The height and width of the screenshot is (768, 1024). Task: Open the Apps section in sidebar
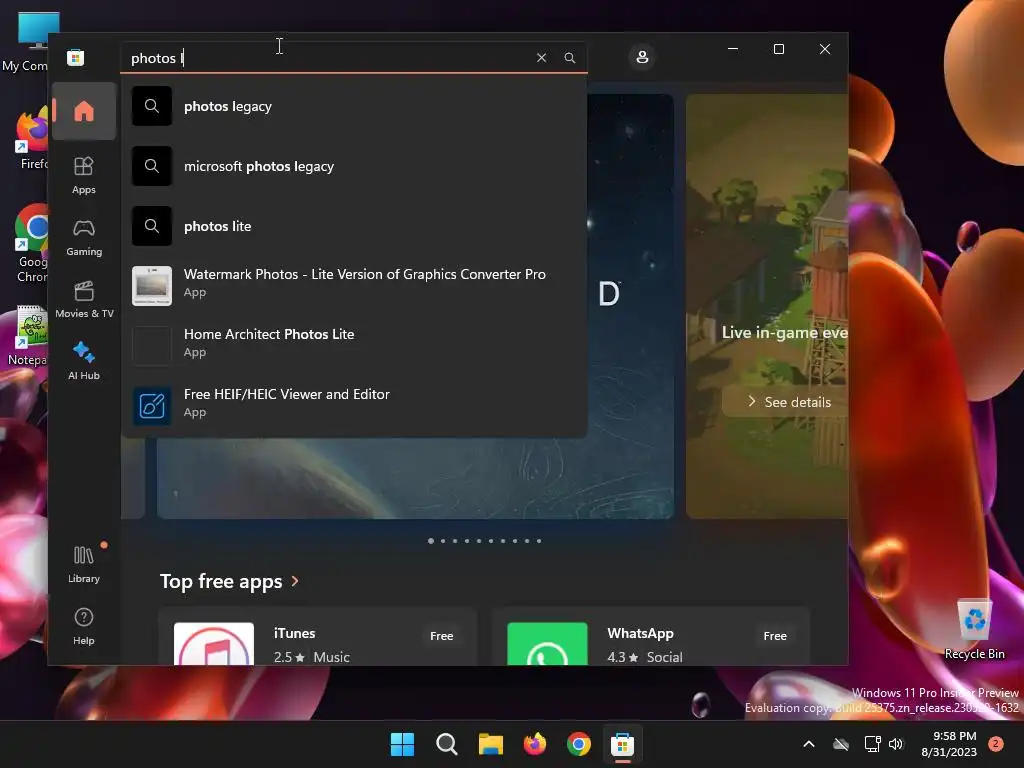(x=84, y=175)
